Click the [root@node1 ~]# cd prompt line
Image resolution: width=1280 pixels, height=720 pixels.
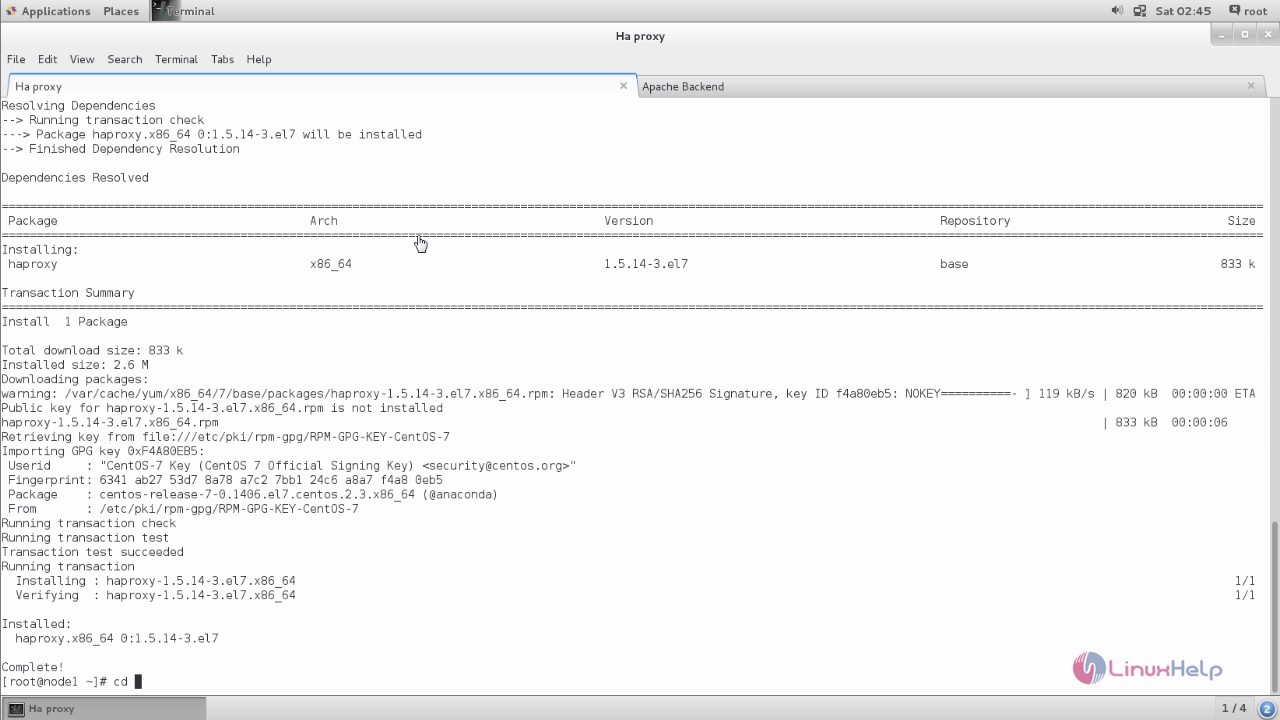[x=72, y=682]
